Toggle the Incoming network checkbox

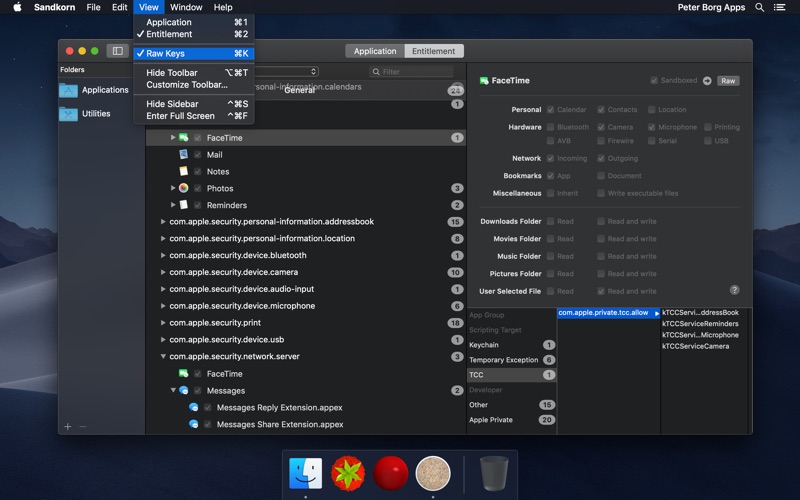pos(551,158)
